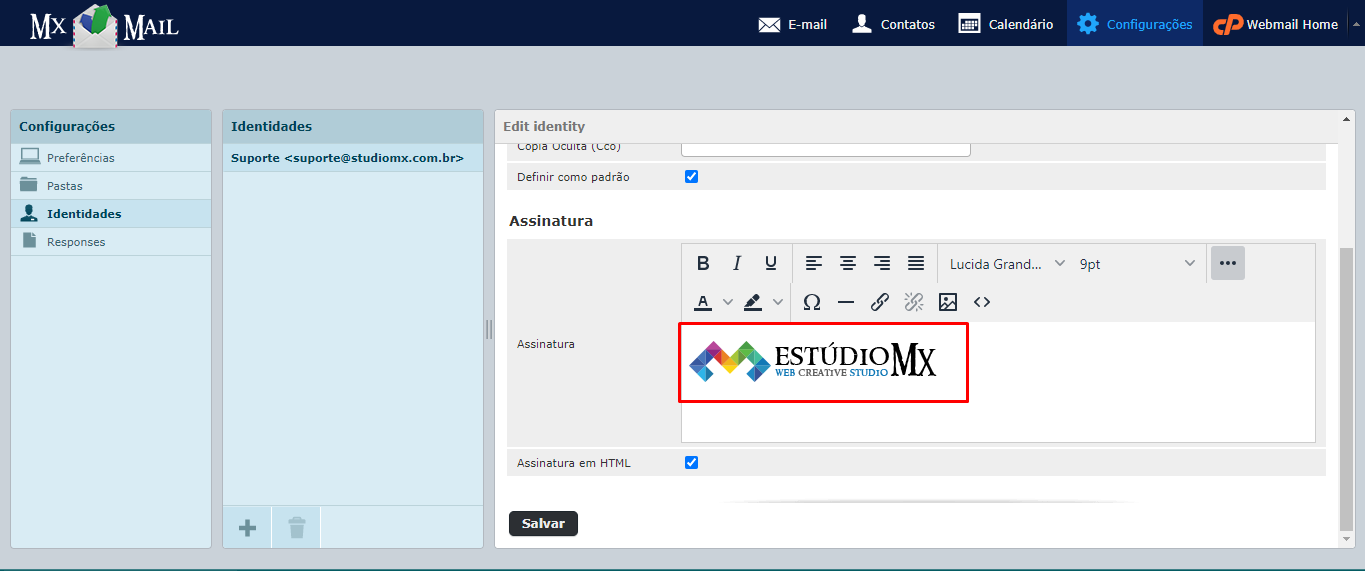Center align the signature content

coord(848,263)
